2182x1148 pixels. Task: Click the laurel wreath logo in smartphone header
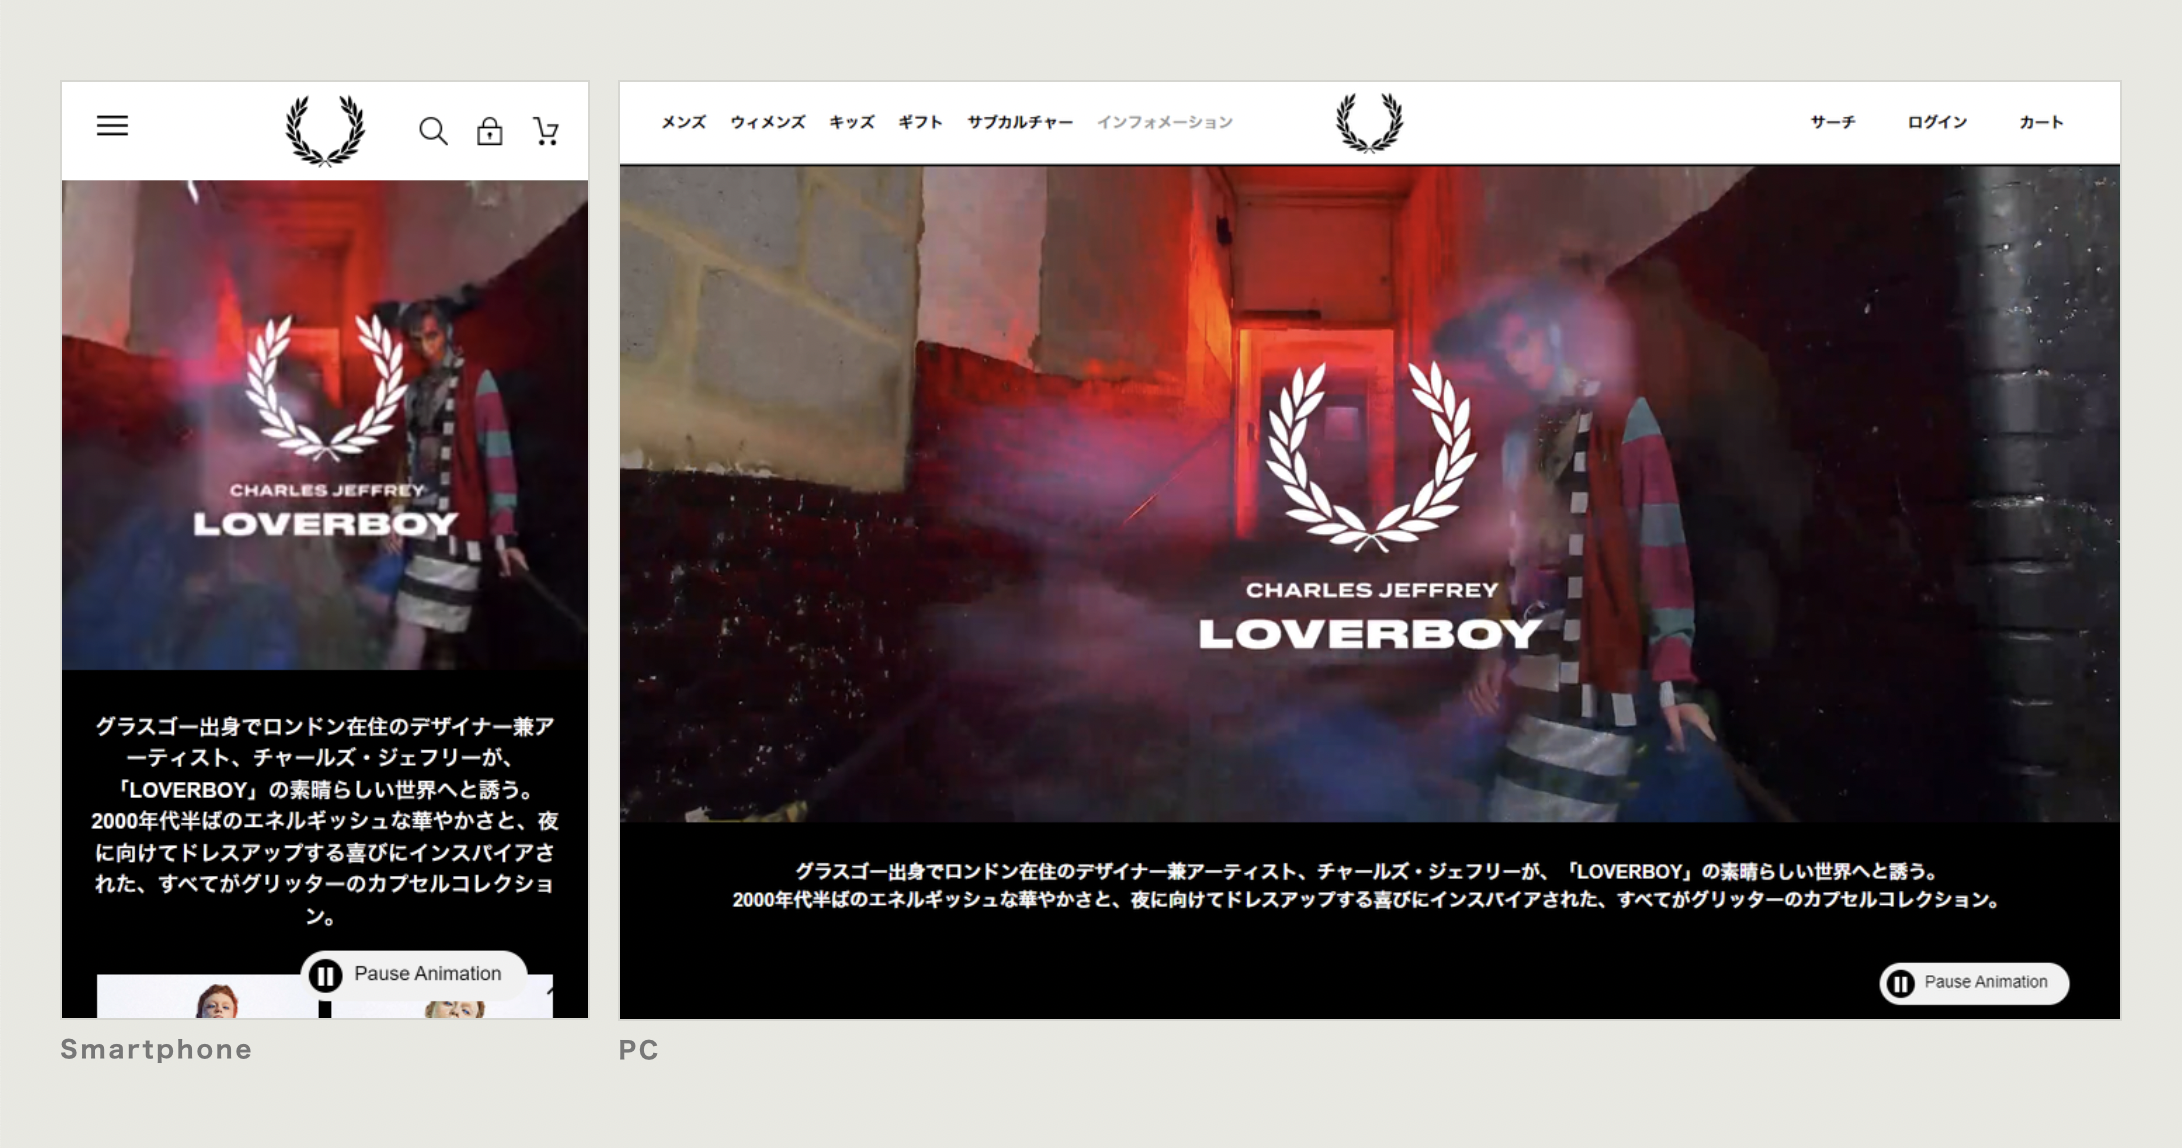coord(325,130)
